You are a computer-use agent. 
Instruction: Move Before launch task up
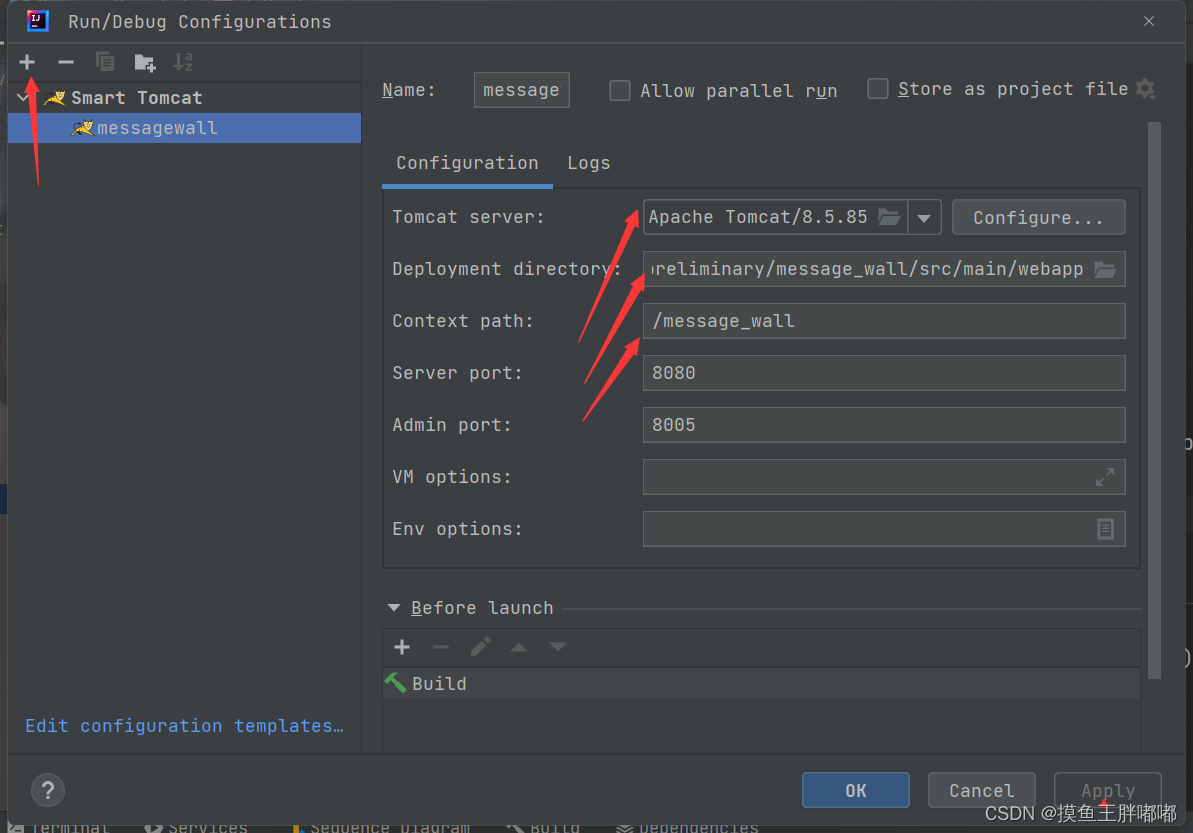coord(519,647)
